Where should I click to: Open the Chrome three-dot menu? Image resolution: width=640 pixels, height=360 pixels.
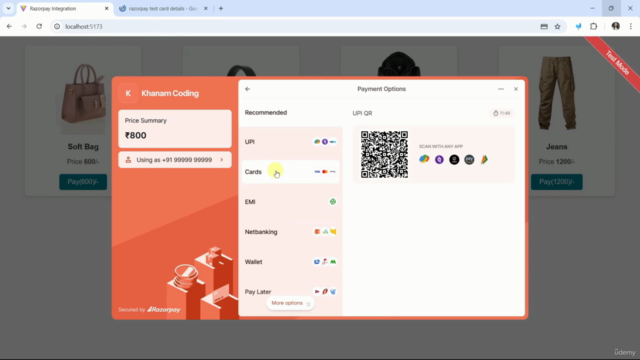point(631,27)
